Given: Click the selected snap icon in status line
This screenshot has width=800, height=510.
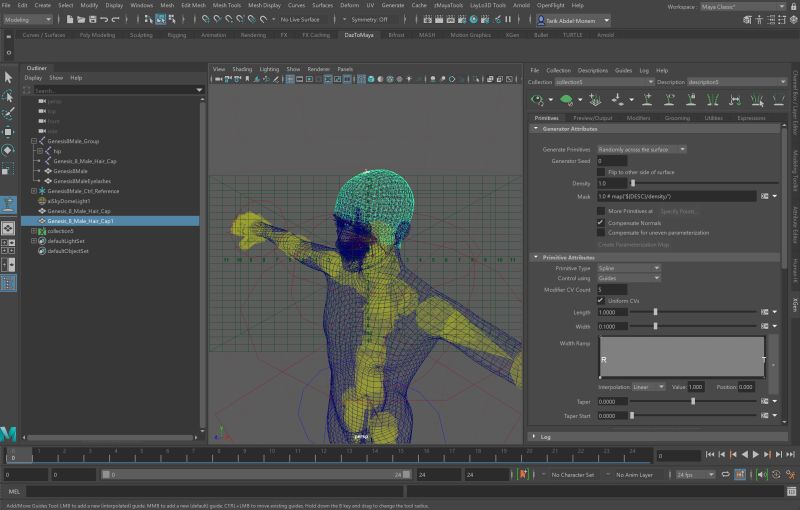Looking at the screenshot, I should [161, 19].
